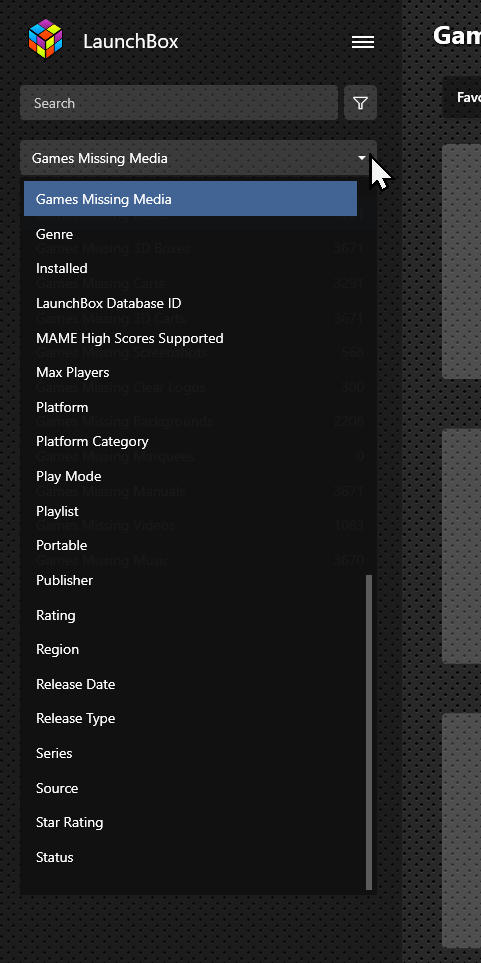Open the hamburger menu icon
The width and height of the screenshot is (481, 963).
(x=362, y=42)
